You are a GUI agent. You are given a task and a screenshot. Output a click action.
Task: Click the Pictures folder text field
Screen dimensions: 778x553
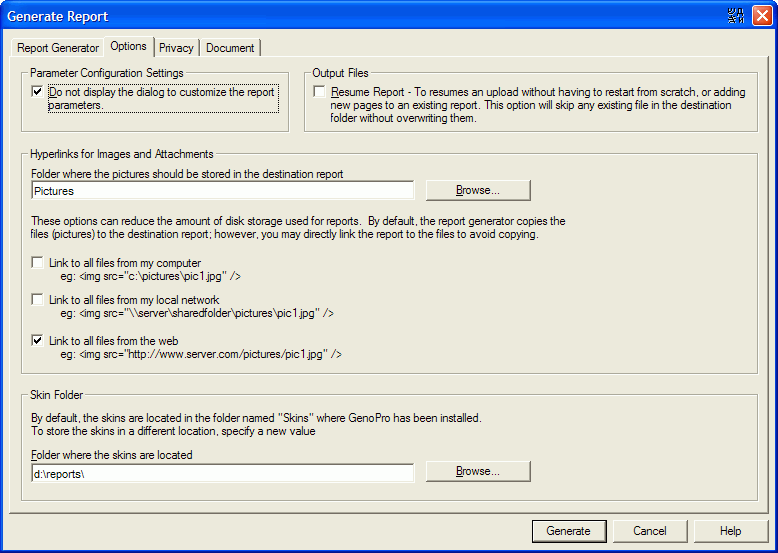click(221, 190)
